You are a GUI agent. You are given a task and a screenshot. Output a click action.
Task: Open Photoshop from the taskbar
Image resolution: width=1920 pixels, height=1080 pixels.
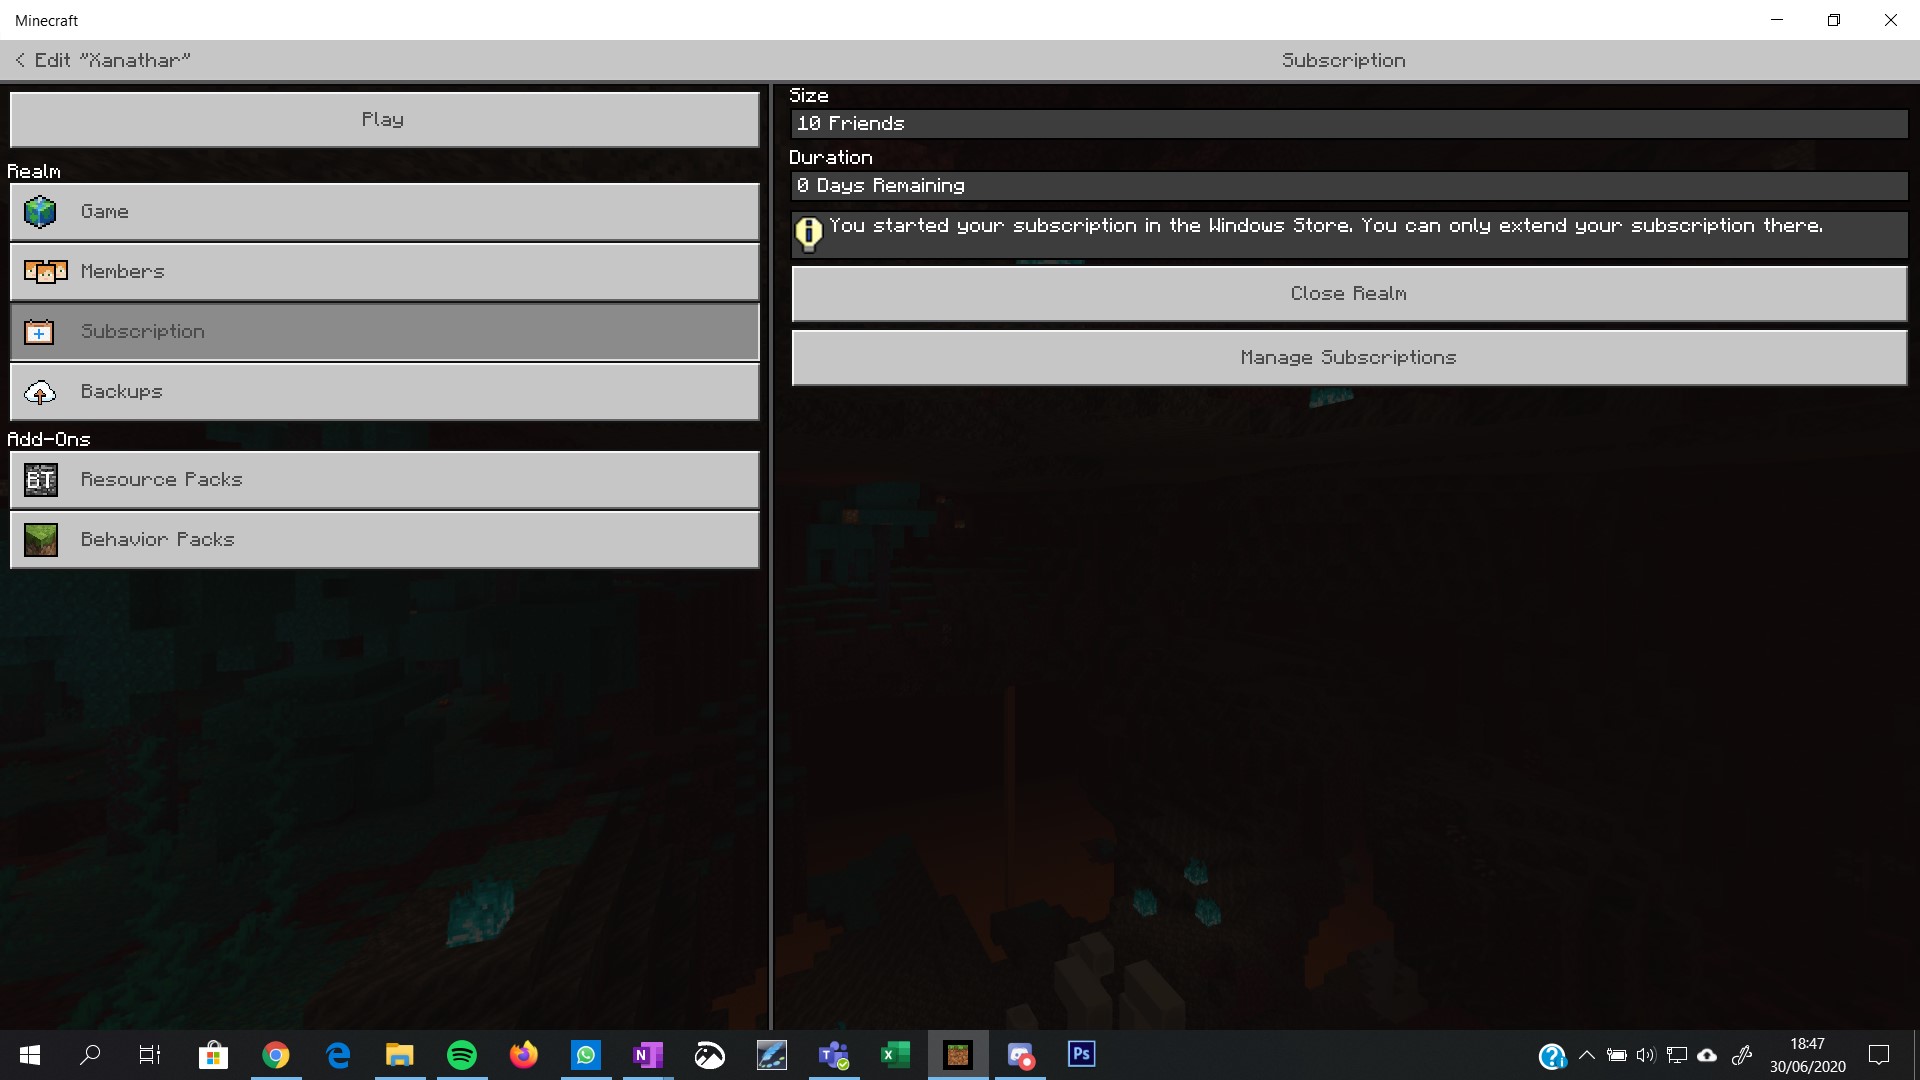pos(1081,1055)
